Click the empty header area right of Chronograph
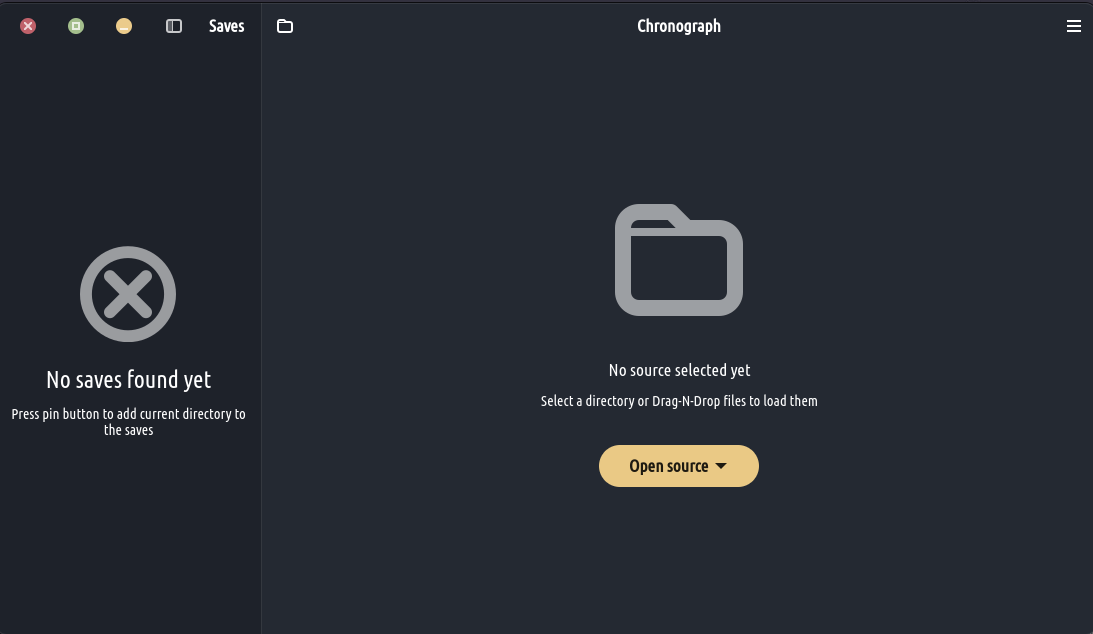The image size is (1093, 634). [900, 26]
